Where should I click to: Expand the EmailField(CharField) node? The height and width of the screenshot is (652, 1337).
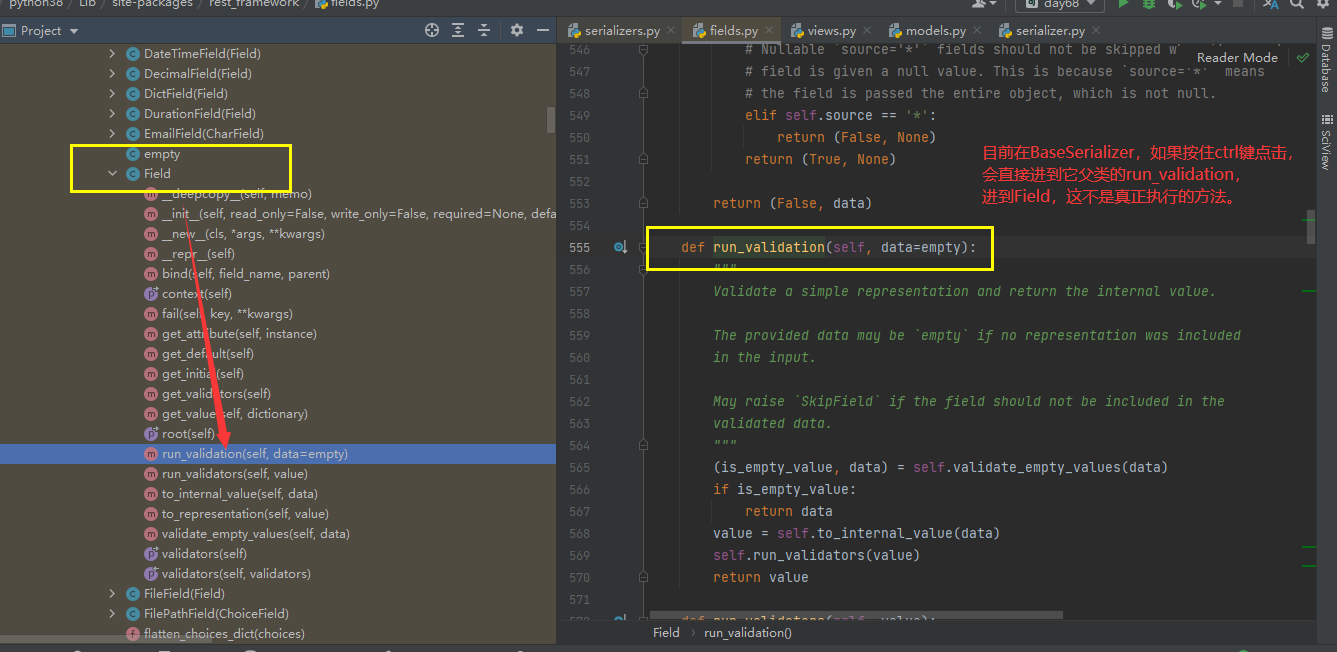[x=112, y=133]
